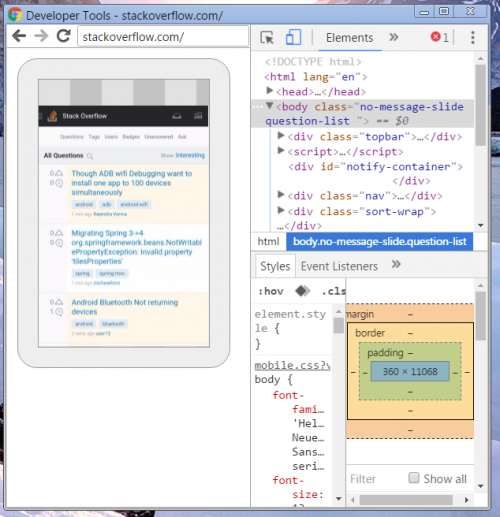This screenshot has height=517, width=500.
Task: Open the Styles tab
Action: [x=275, y=266]
